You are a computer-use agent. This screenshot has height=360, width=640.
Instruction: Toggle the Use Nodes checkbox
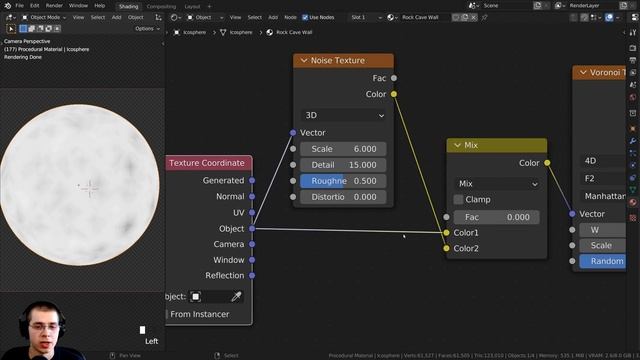[305, 18]
